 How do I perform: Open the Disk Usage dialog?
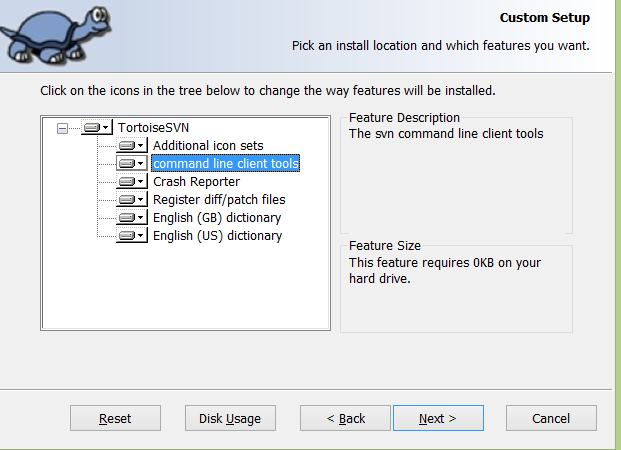tap(230, 418)
